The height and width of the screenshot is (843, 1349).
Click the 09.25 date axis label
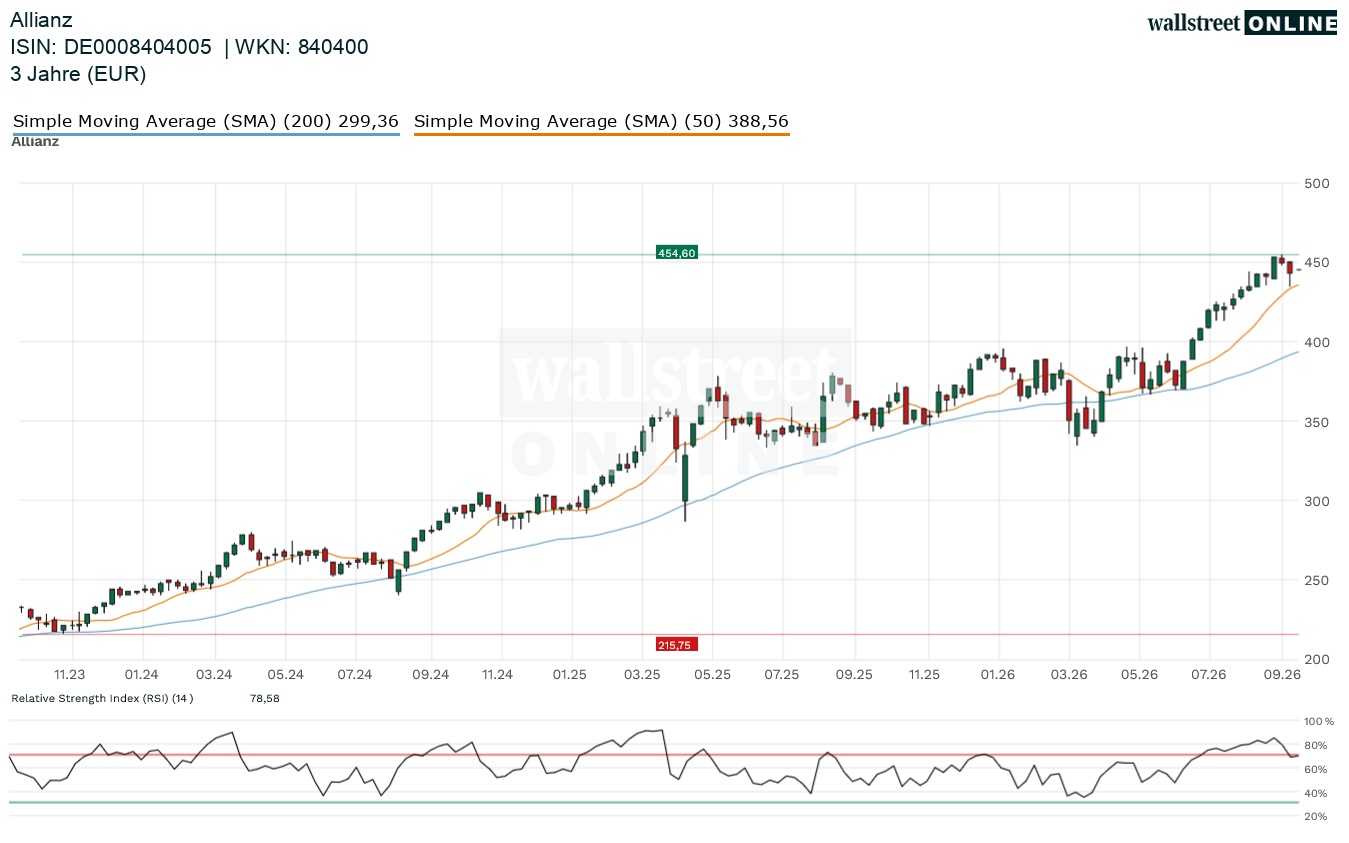(855, 675)
